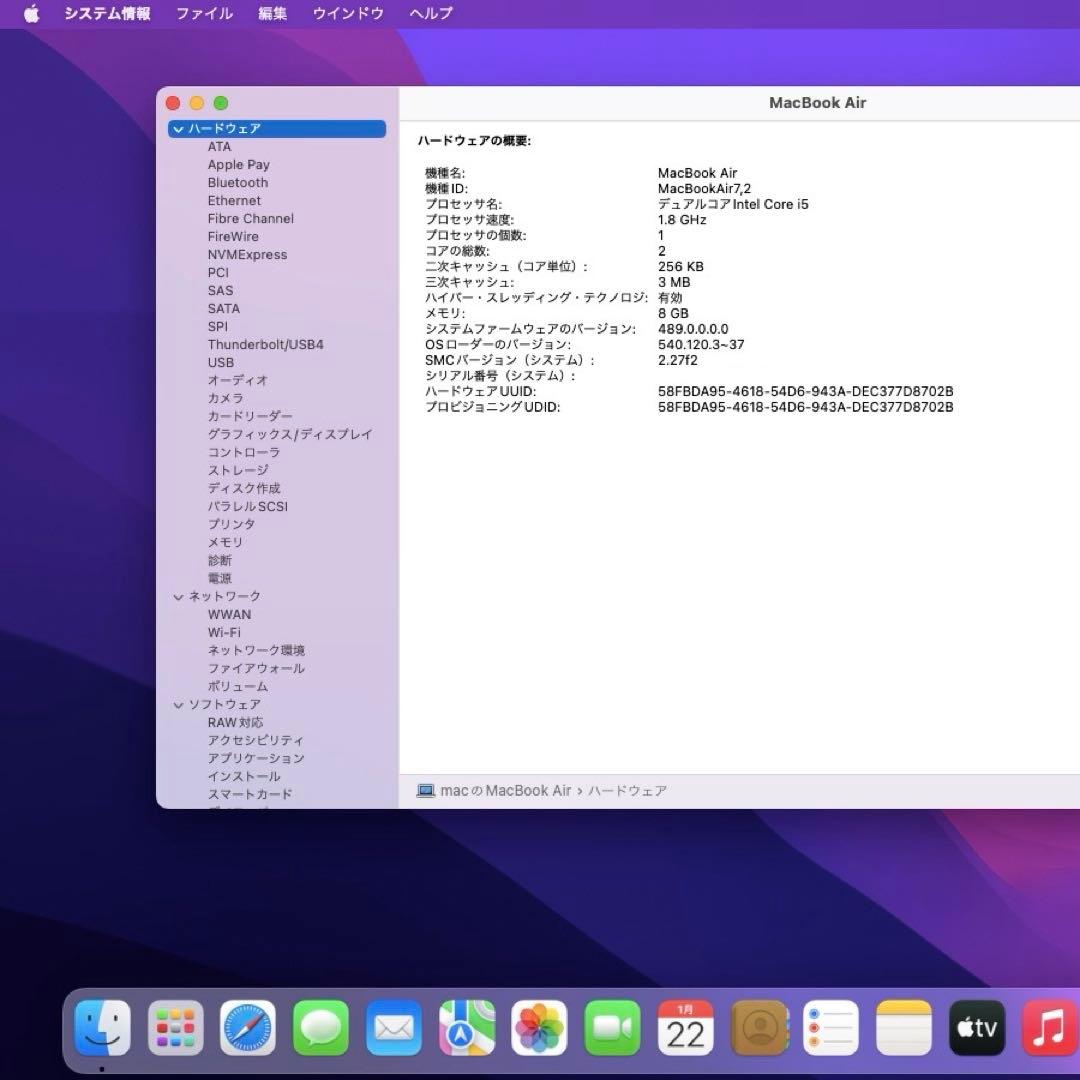
Task: Open Mail from the Dock
Action: coord(393,1026)
